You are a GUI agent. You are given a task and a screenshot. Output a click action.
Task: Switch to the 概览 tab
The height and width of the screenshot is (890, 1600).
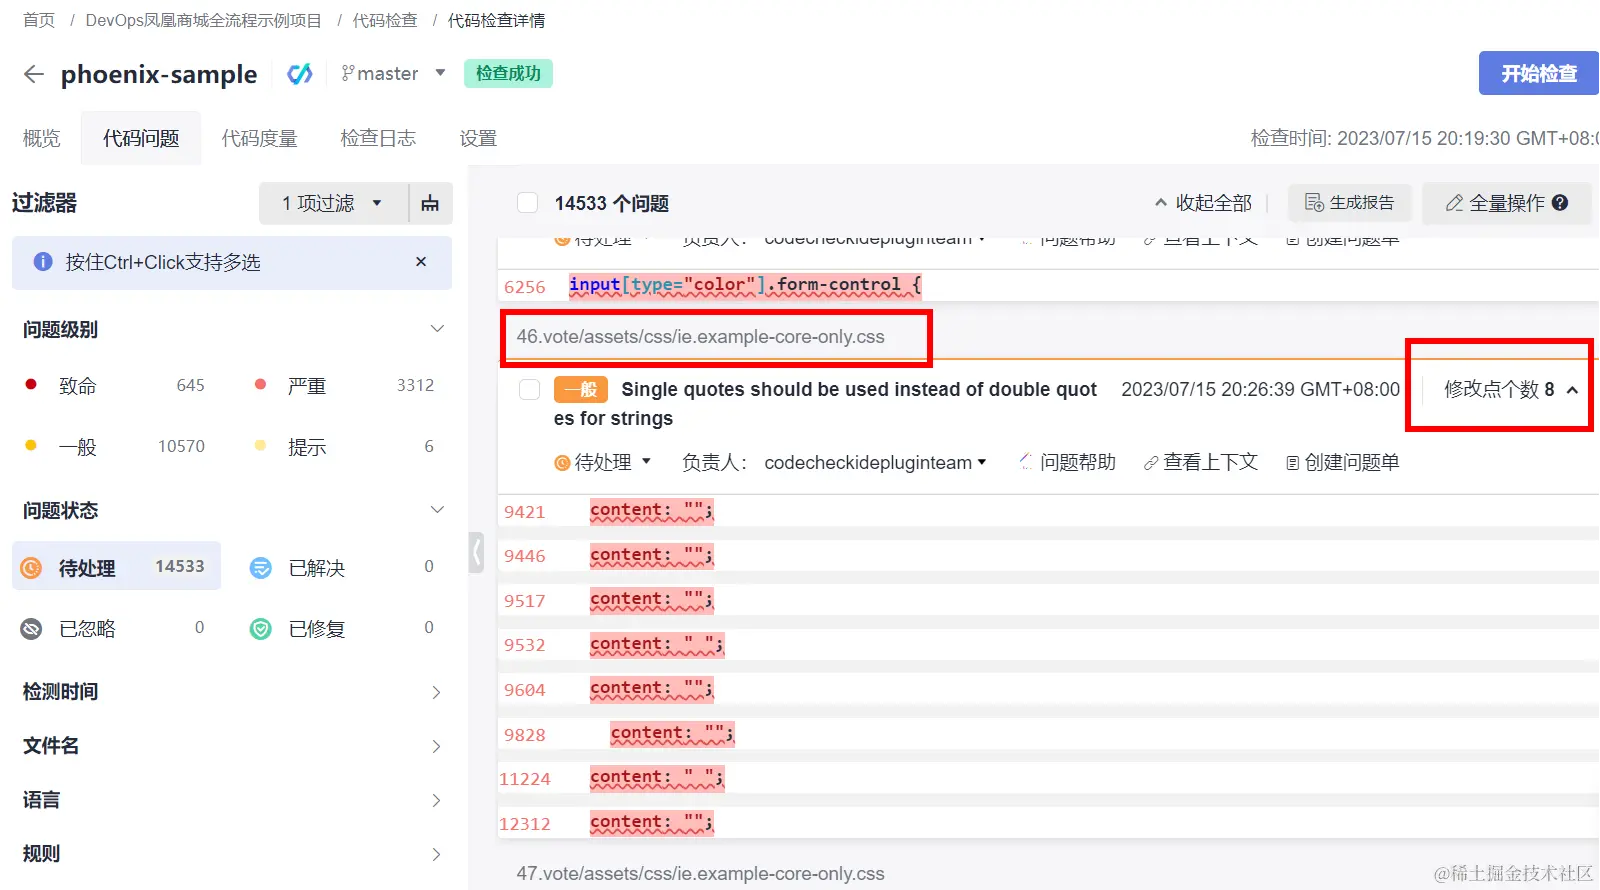click(x=42, y=138)
